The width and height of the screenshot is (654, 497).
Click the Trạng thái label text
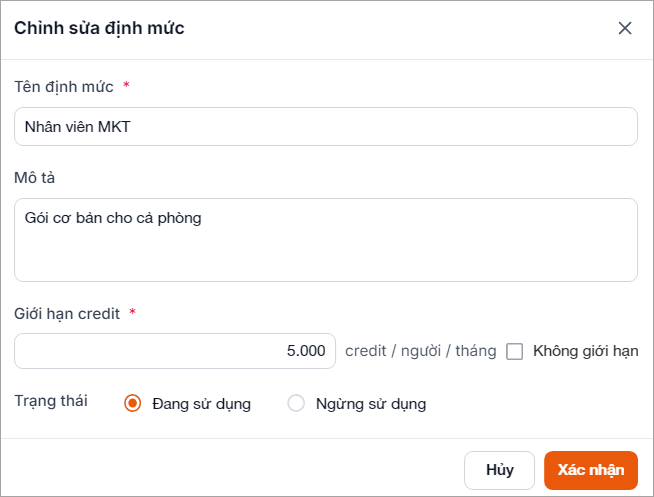51,401
